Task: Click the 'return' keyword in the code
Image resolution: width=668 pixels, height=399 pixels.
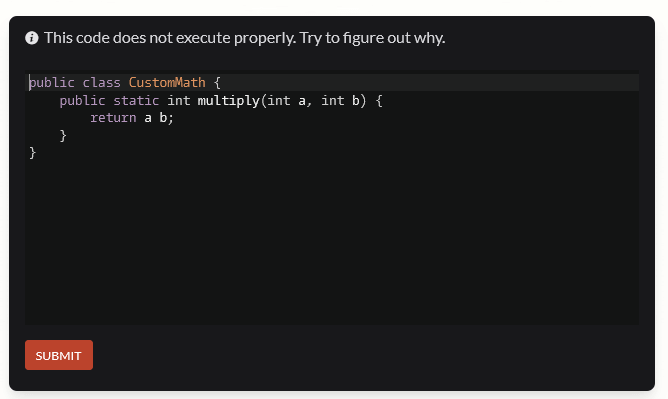Action: pyautogui.click(x=113, y=118)
